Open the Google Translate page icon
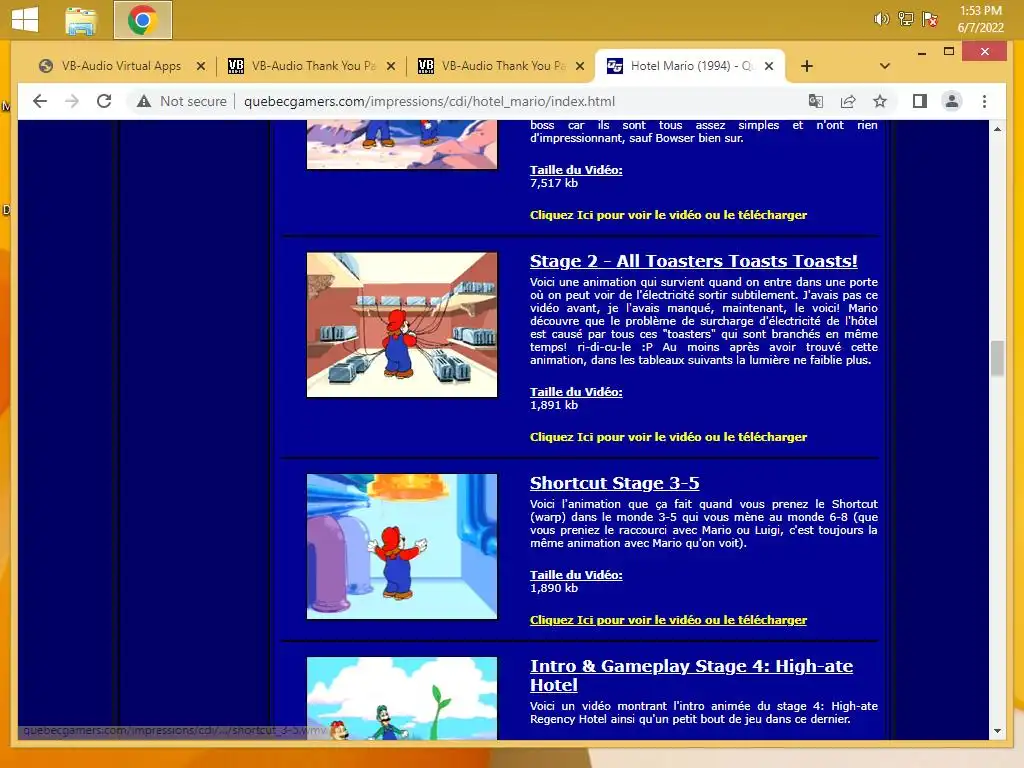Image resolution: width=1024 pixels, height=768 pixels. pos(816,101)
